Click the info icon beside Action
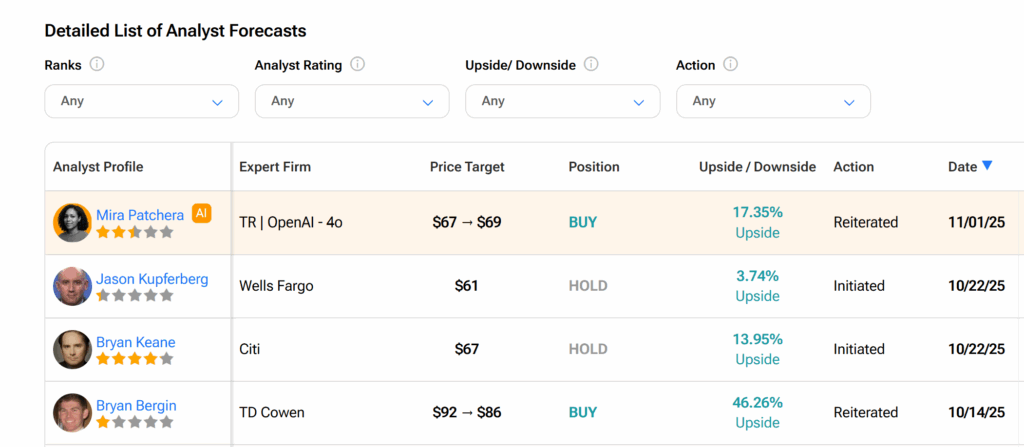 coord(730,65)
